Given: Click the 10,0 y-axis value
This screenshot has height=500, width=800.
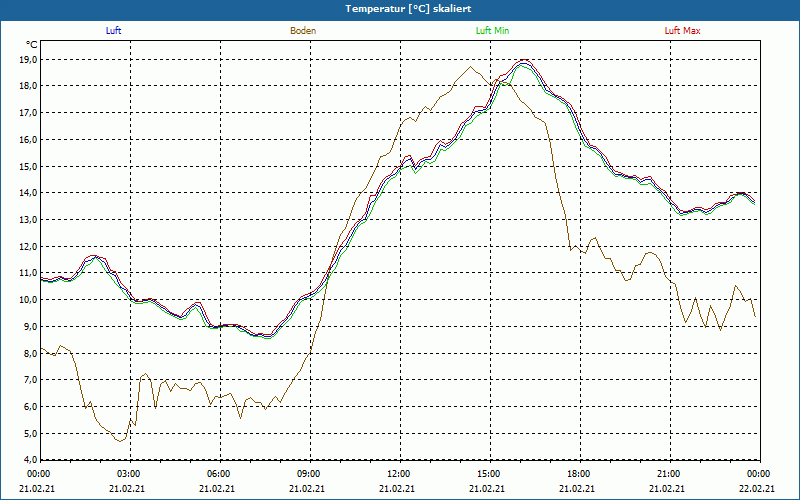Looking at the screenshot, I should 29,299.
